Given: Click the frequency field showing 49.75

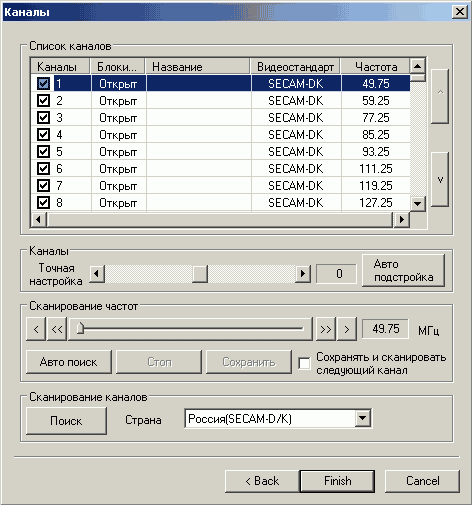Looking at the screenshot, I should 385,329.
